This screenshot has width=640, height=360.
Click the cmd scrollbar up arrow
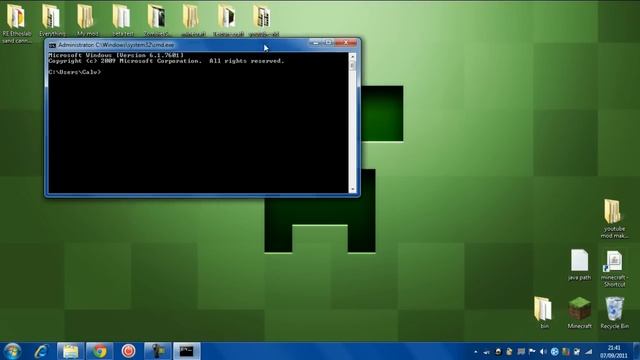point(352,57)
